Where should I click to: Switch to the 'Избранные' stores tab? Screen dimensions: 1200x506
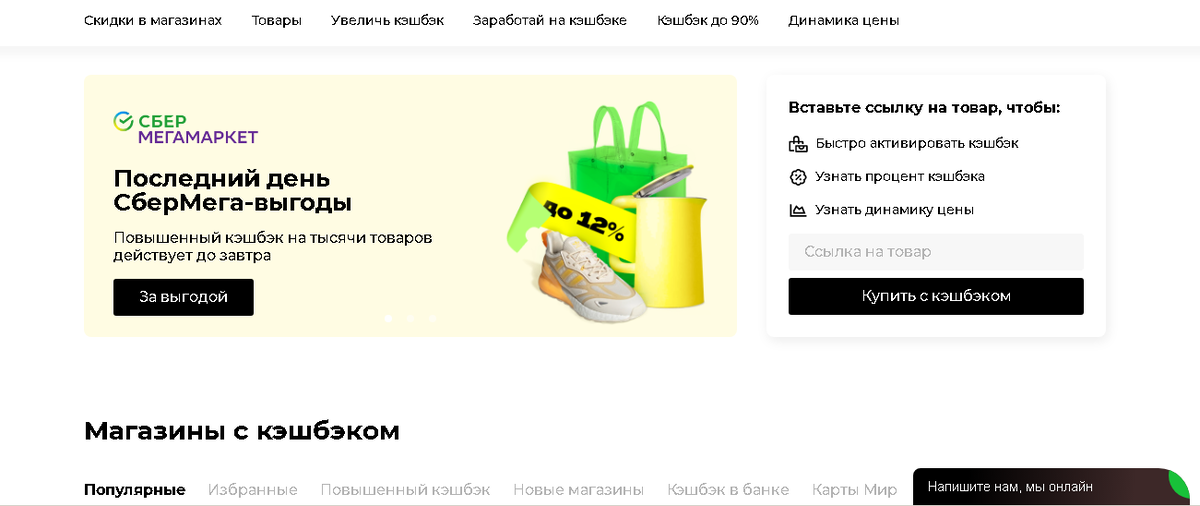coord(253,490)
